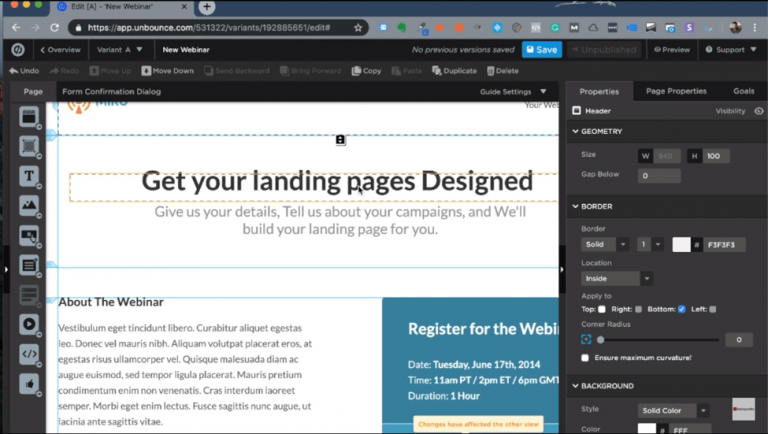
Task: Select the 'About The Webinar' heading
Action: pyautogui.click(x=111, y=302)
